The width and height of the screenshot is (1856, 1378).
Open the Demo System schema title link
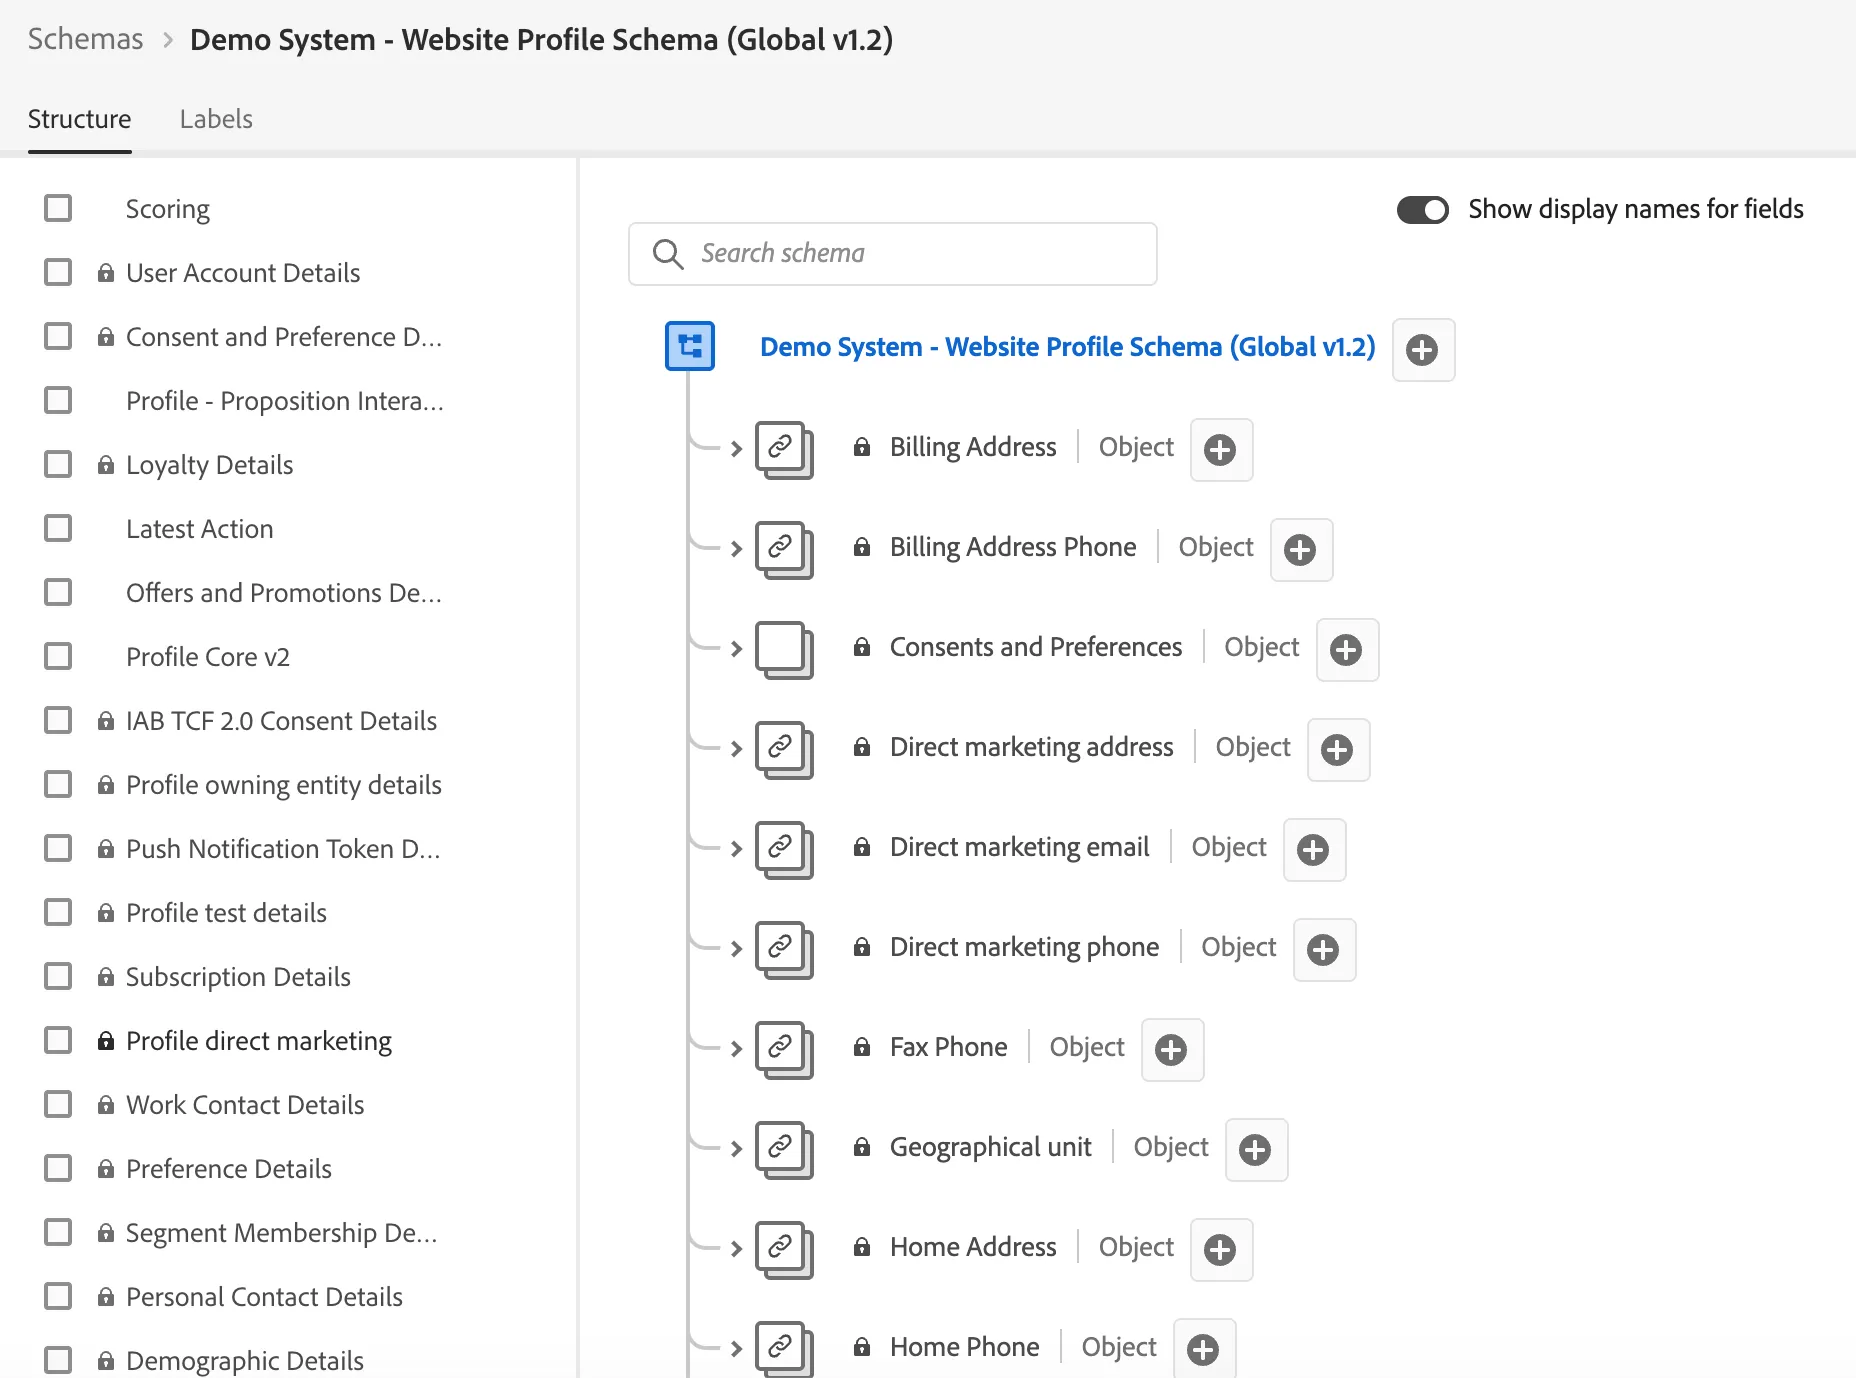coord(1067,347)
